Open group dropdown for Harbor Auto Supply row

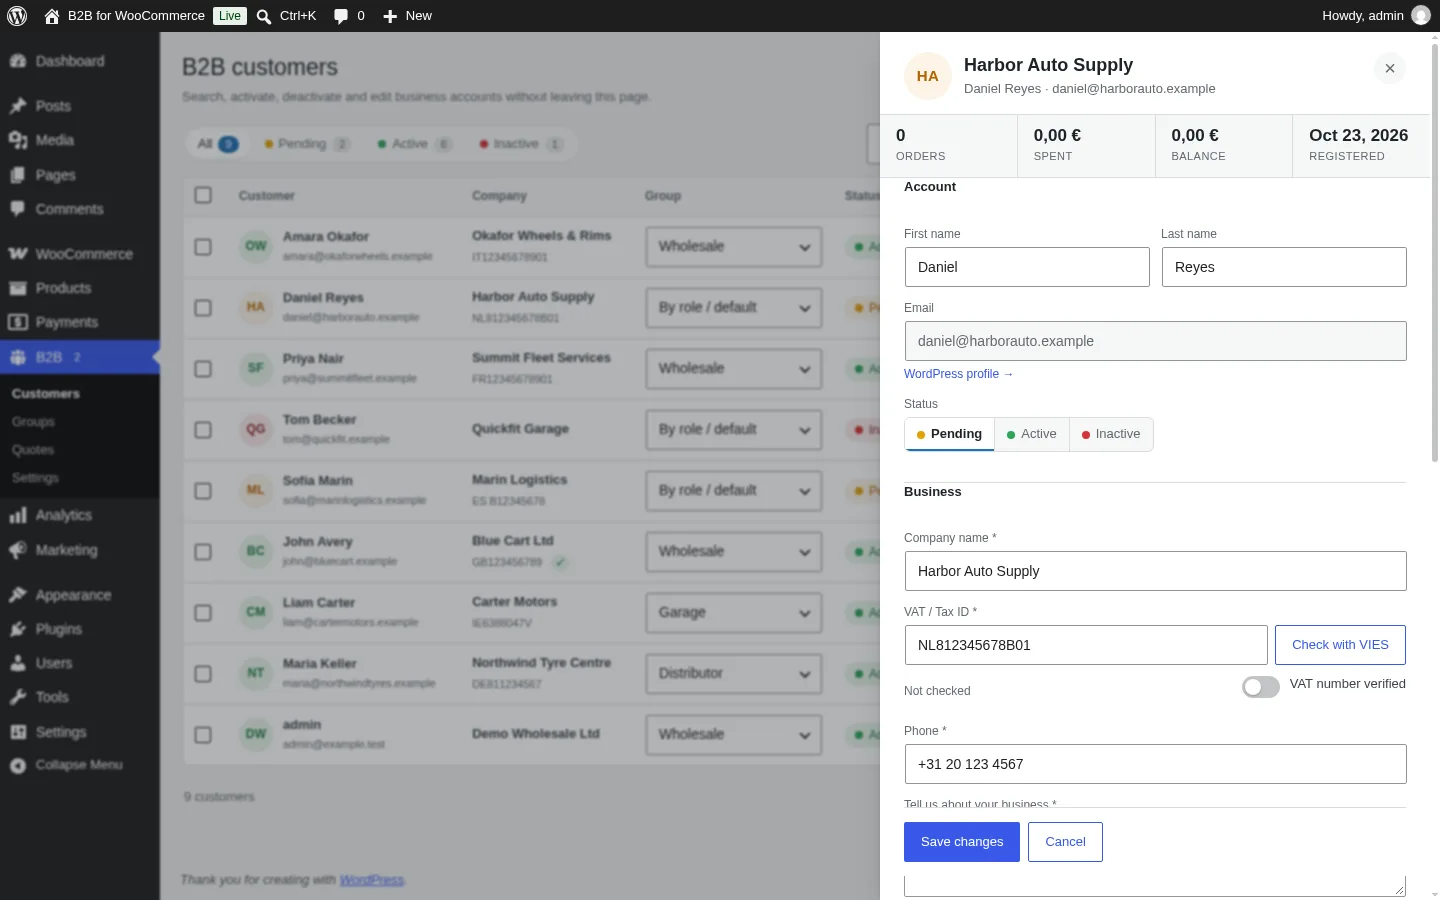tap(734, 308)
